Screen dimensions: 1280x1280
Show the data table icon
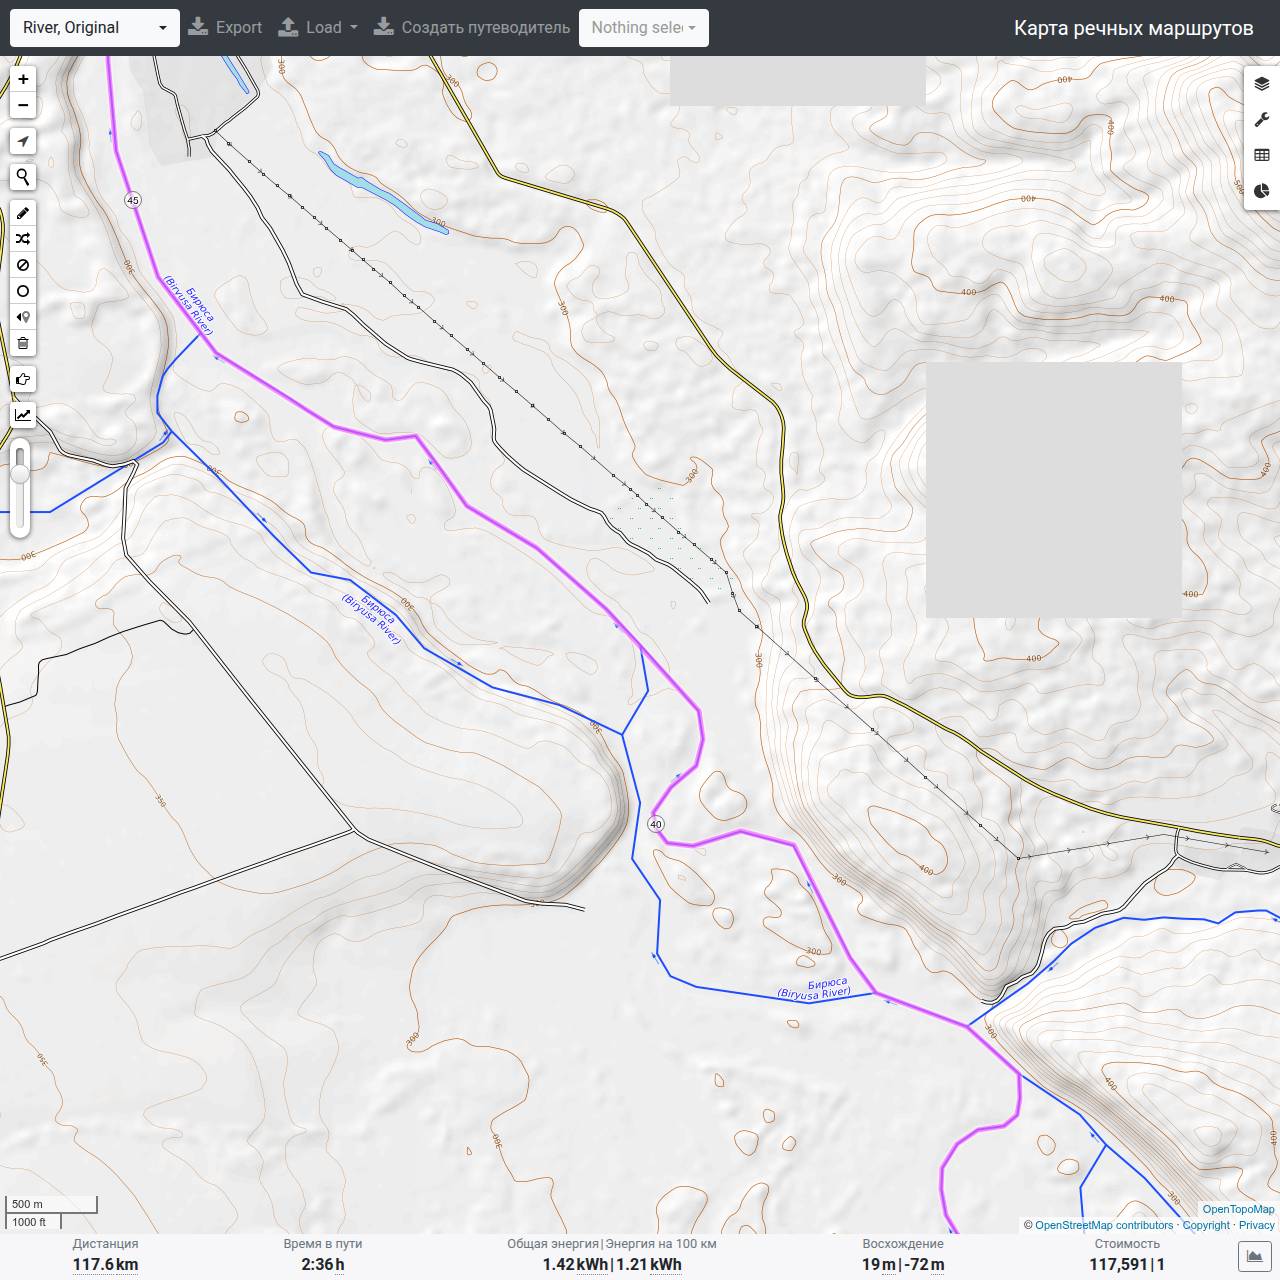[1261, 155]
